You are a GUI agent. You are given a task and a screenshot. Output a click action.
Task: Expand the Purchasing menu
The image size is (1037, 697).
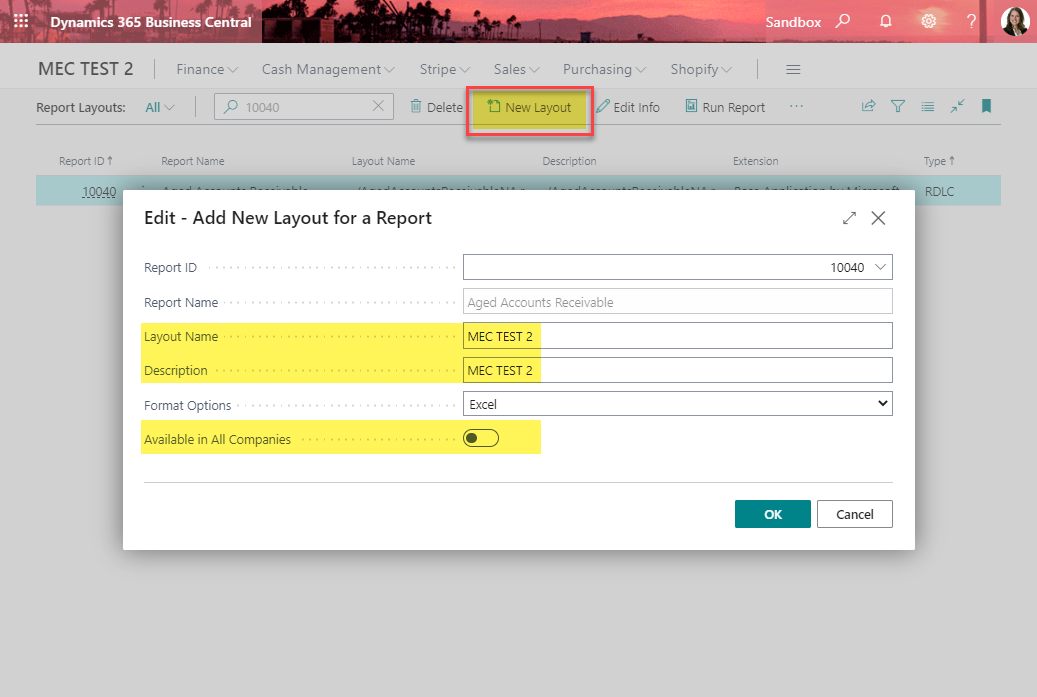pos(604,69)
